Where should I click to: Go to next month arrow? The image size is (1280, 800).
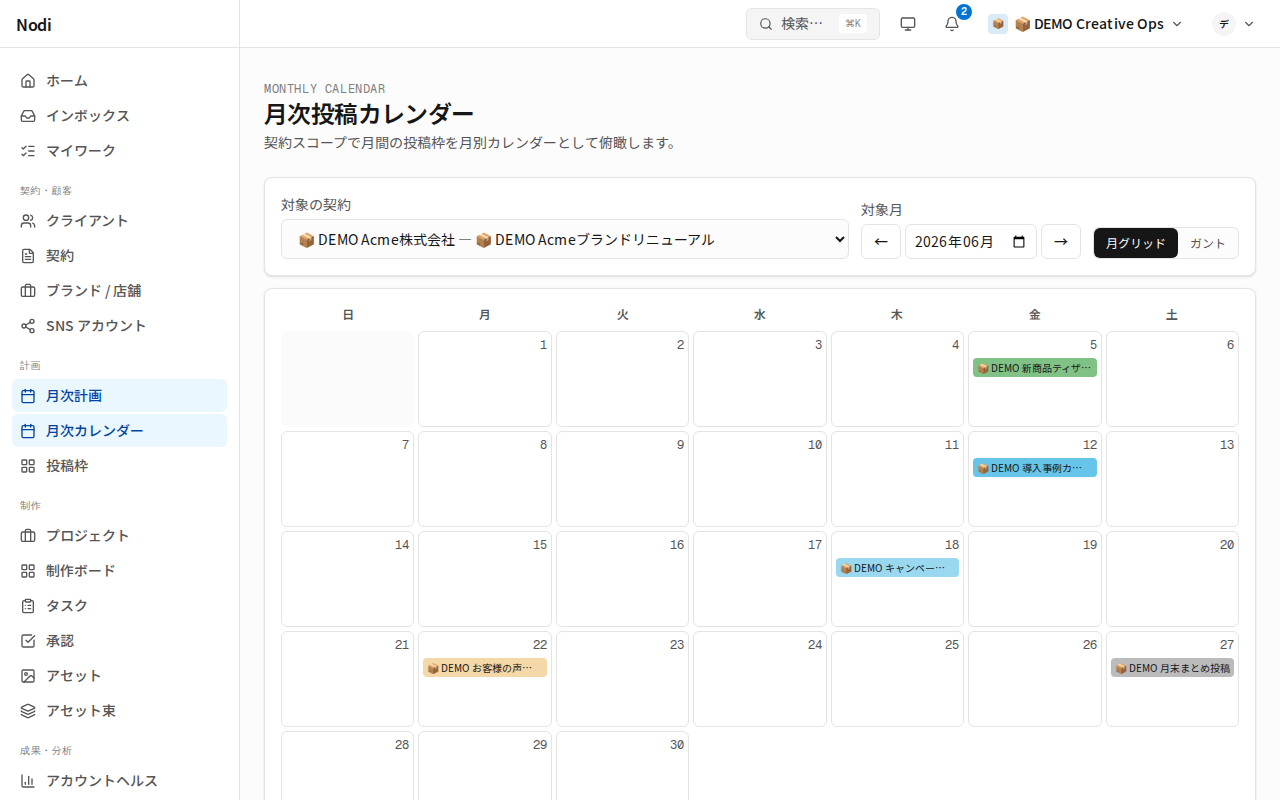[x=1061, y=241]
